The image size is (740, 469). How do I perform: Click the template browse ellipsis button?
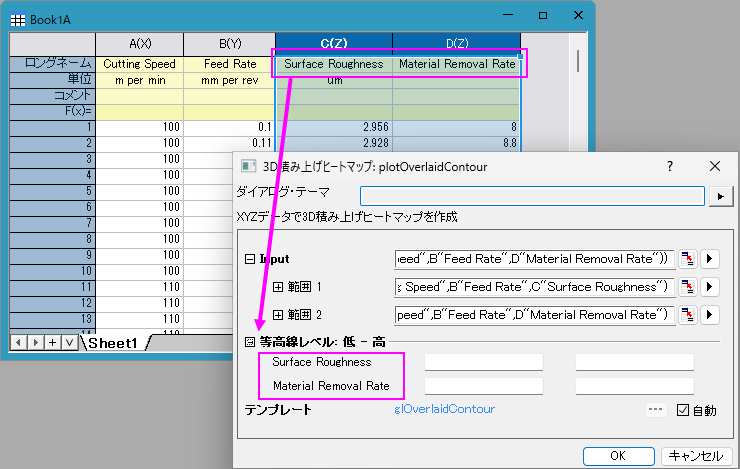[656, 409]
